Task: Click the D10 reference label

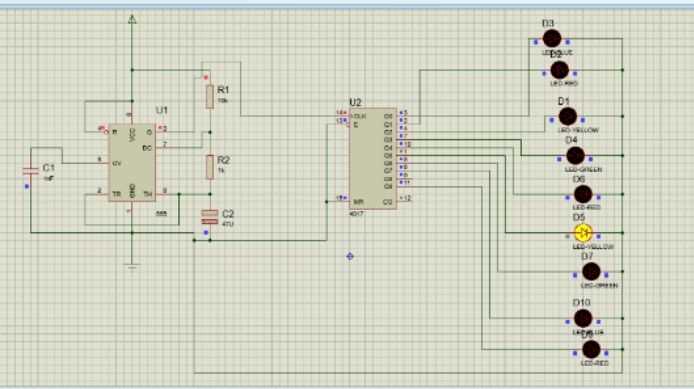Action: point(582,303)
